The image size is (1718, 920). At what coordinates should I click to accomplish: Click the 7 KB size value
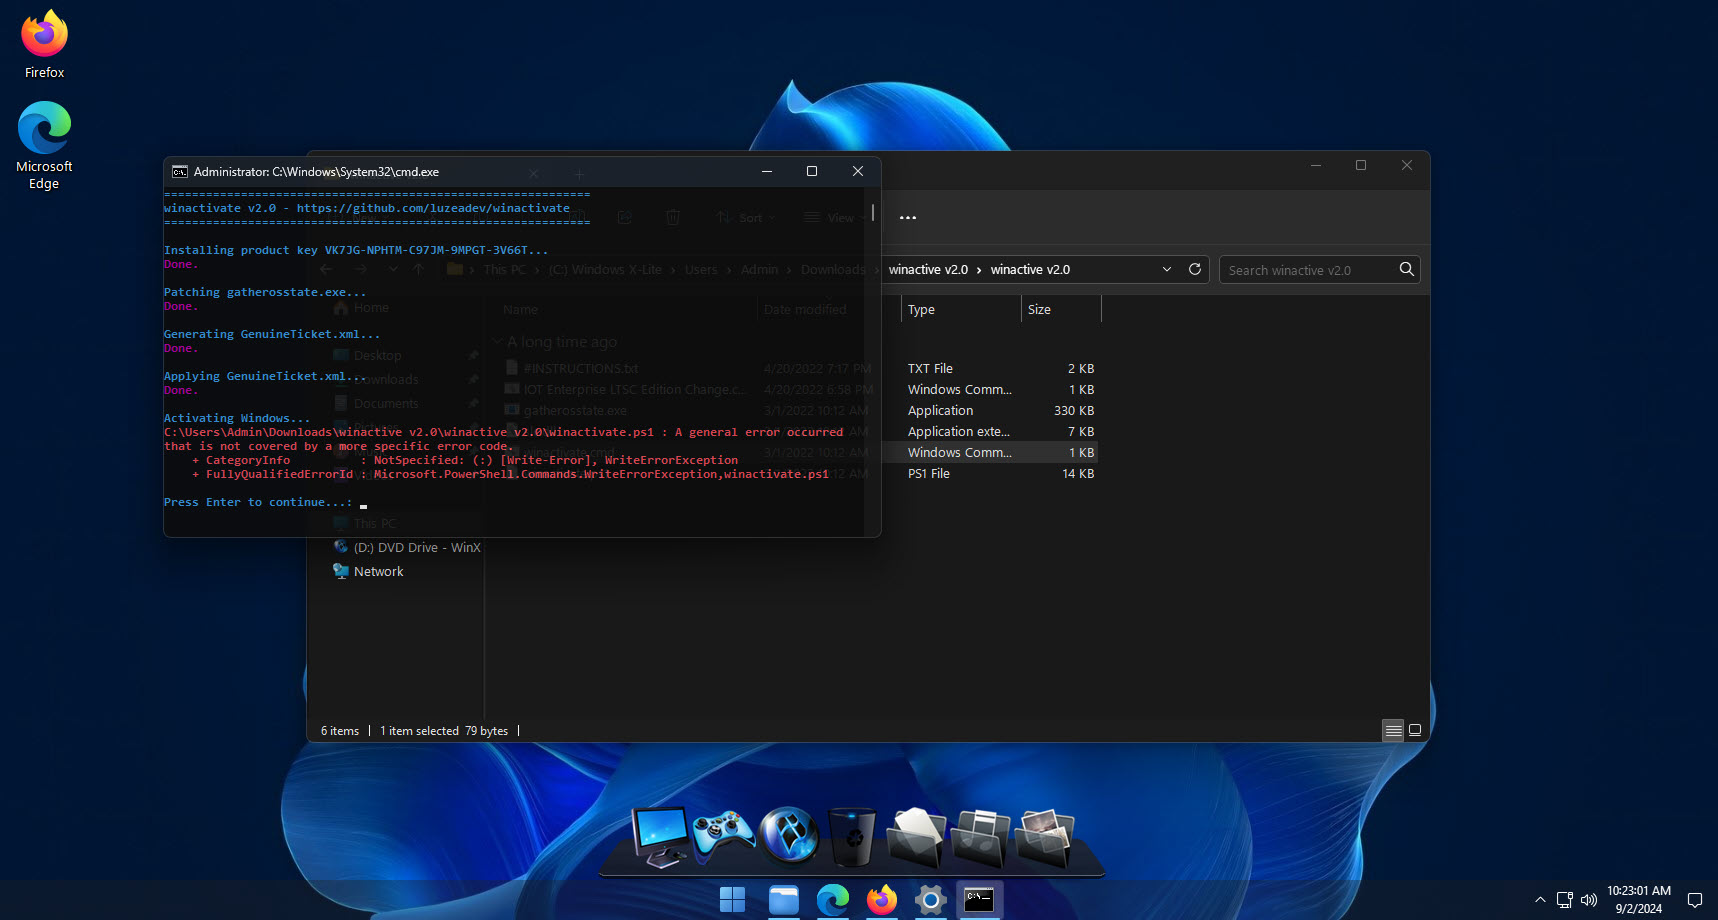1081,432
